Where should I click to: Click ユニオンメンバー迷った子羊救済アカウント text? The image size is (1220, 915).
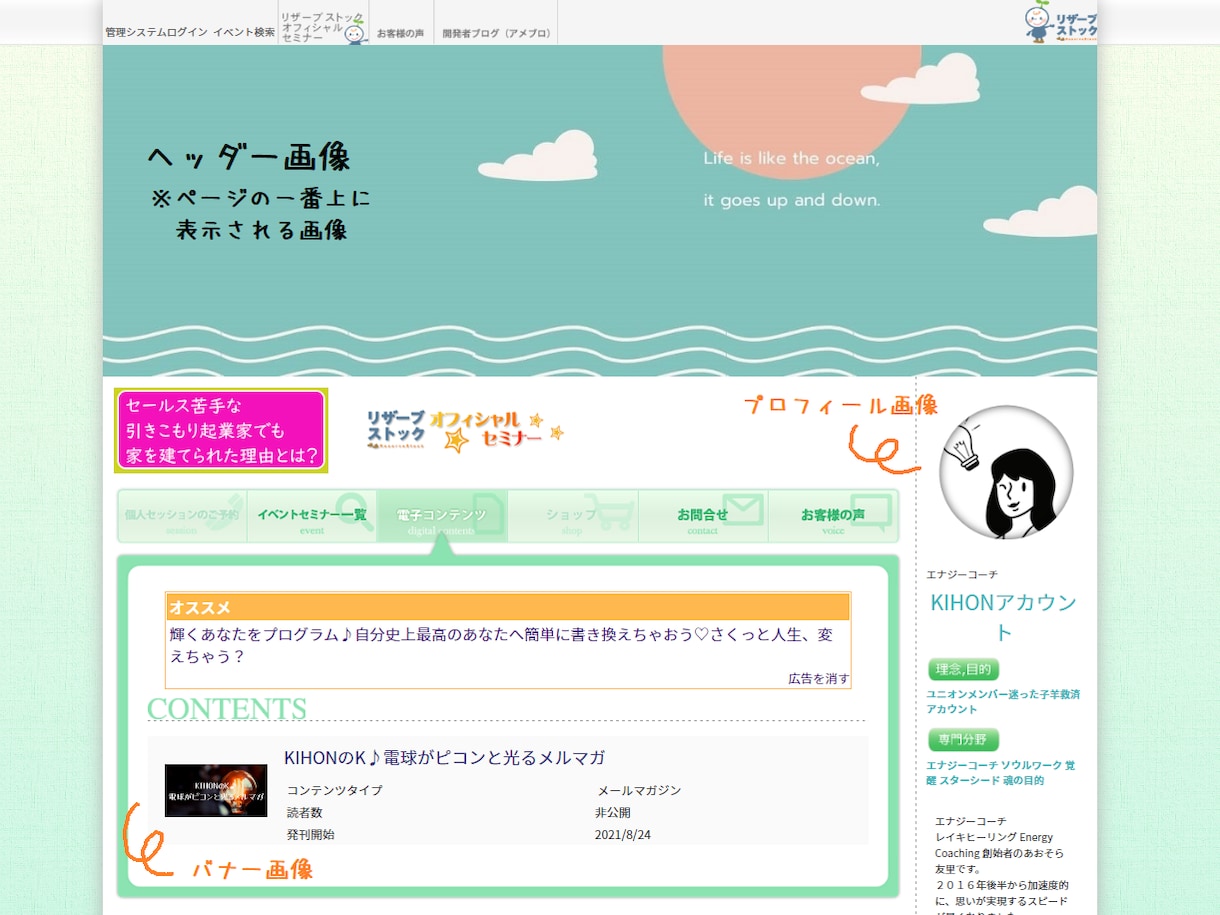(x=1003, y=701)
